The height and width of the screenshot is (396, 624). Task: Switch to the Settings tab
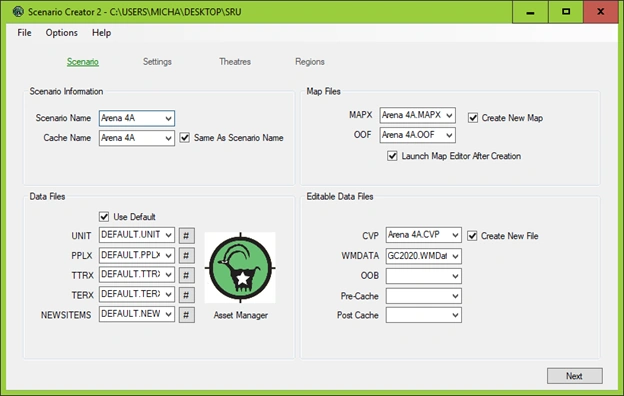coord(157,62)
